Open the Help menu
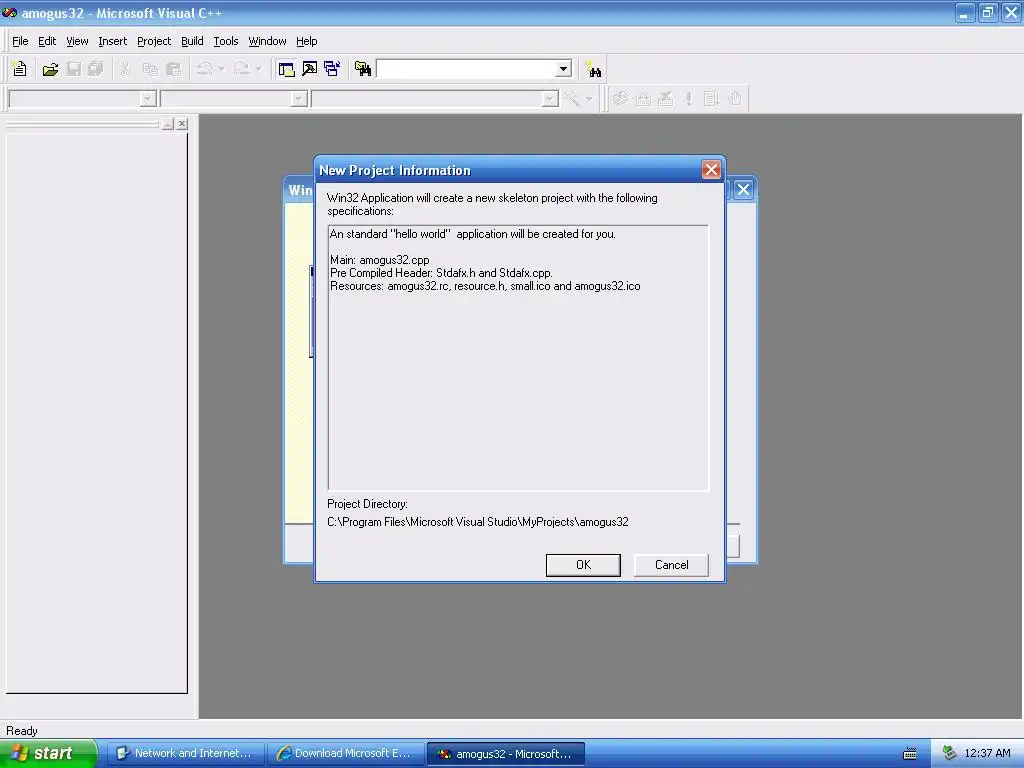The width and height of the screenshot is (1024, 768). pyautogui.click(x=306, y=41)
